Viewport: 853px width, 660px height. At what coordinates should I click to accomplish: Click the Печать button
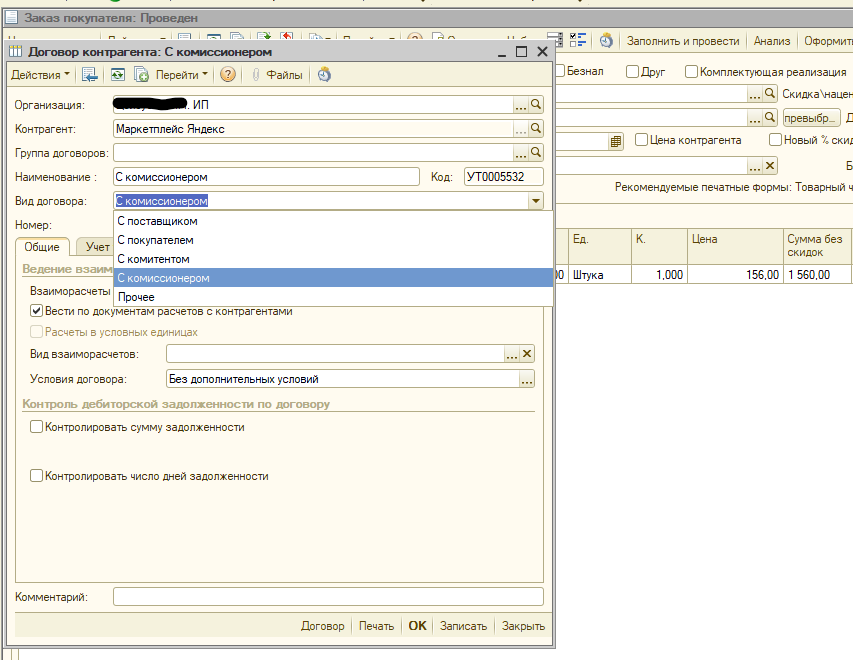pyautogui.click(x=376, y=626)
